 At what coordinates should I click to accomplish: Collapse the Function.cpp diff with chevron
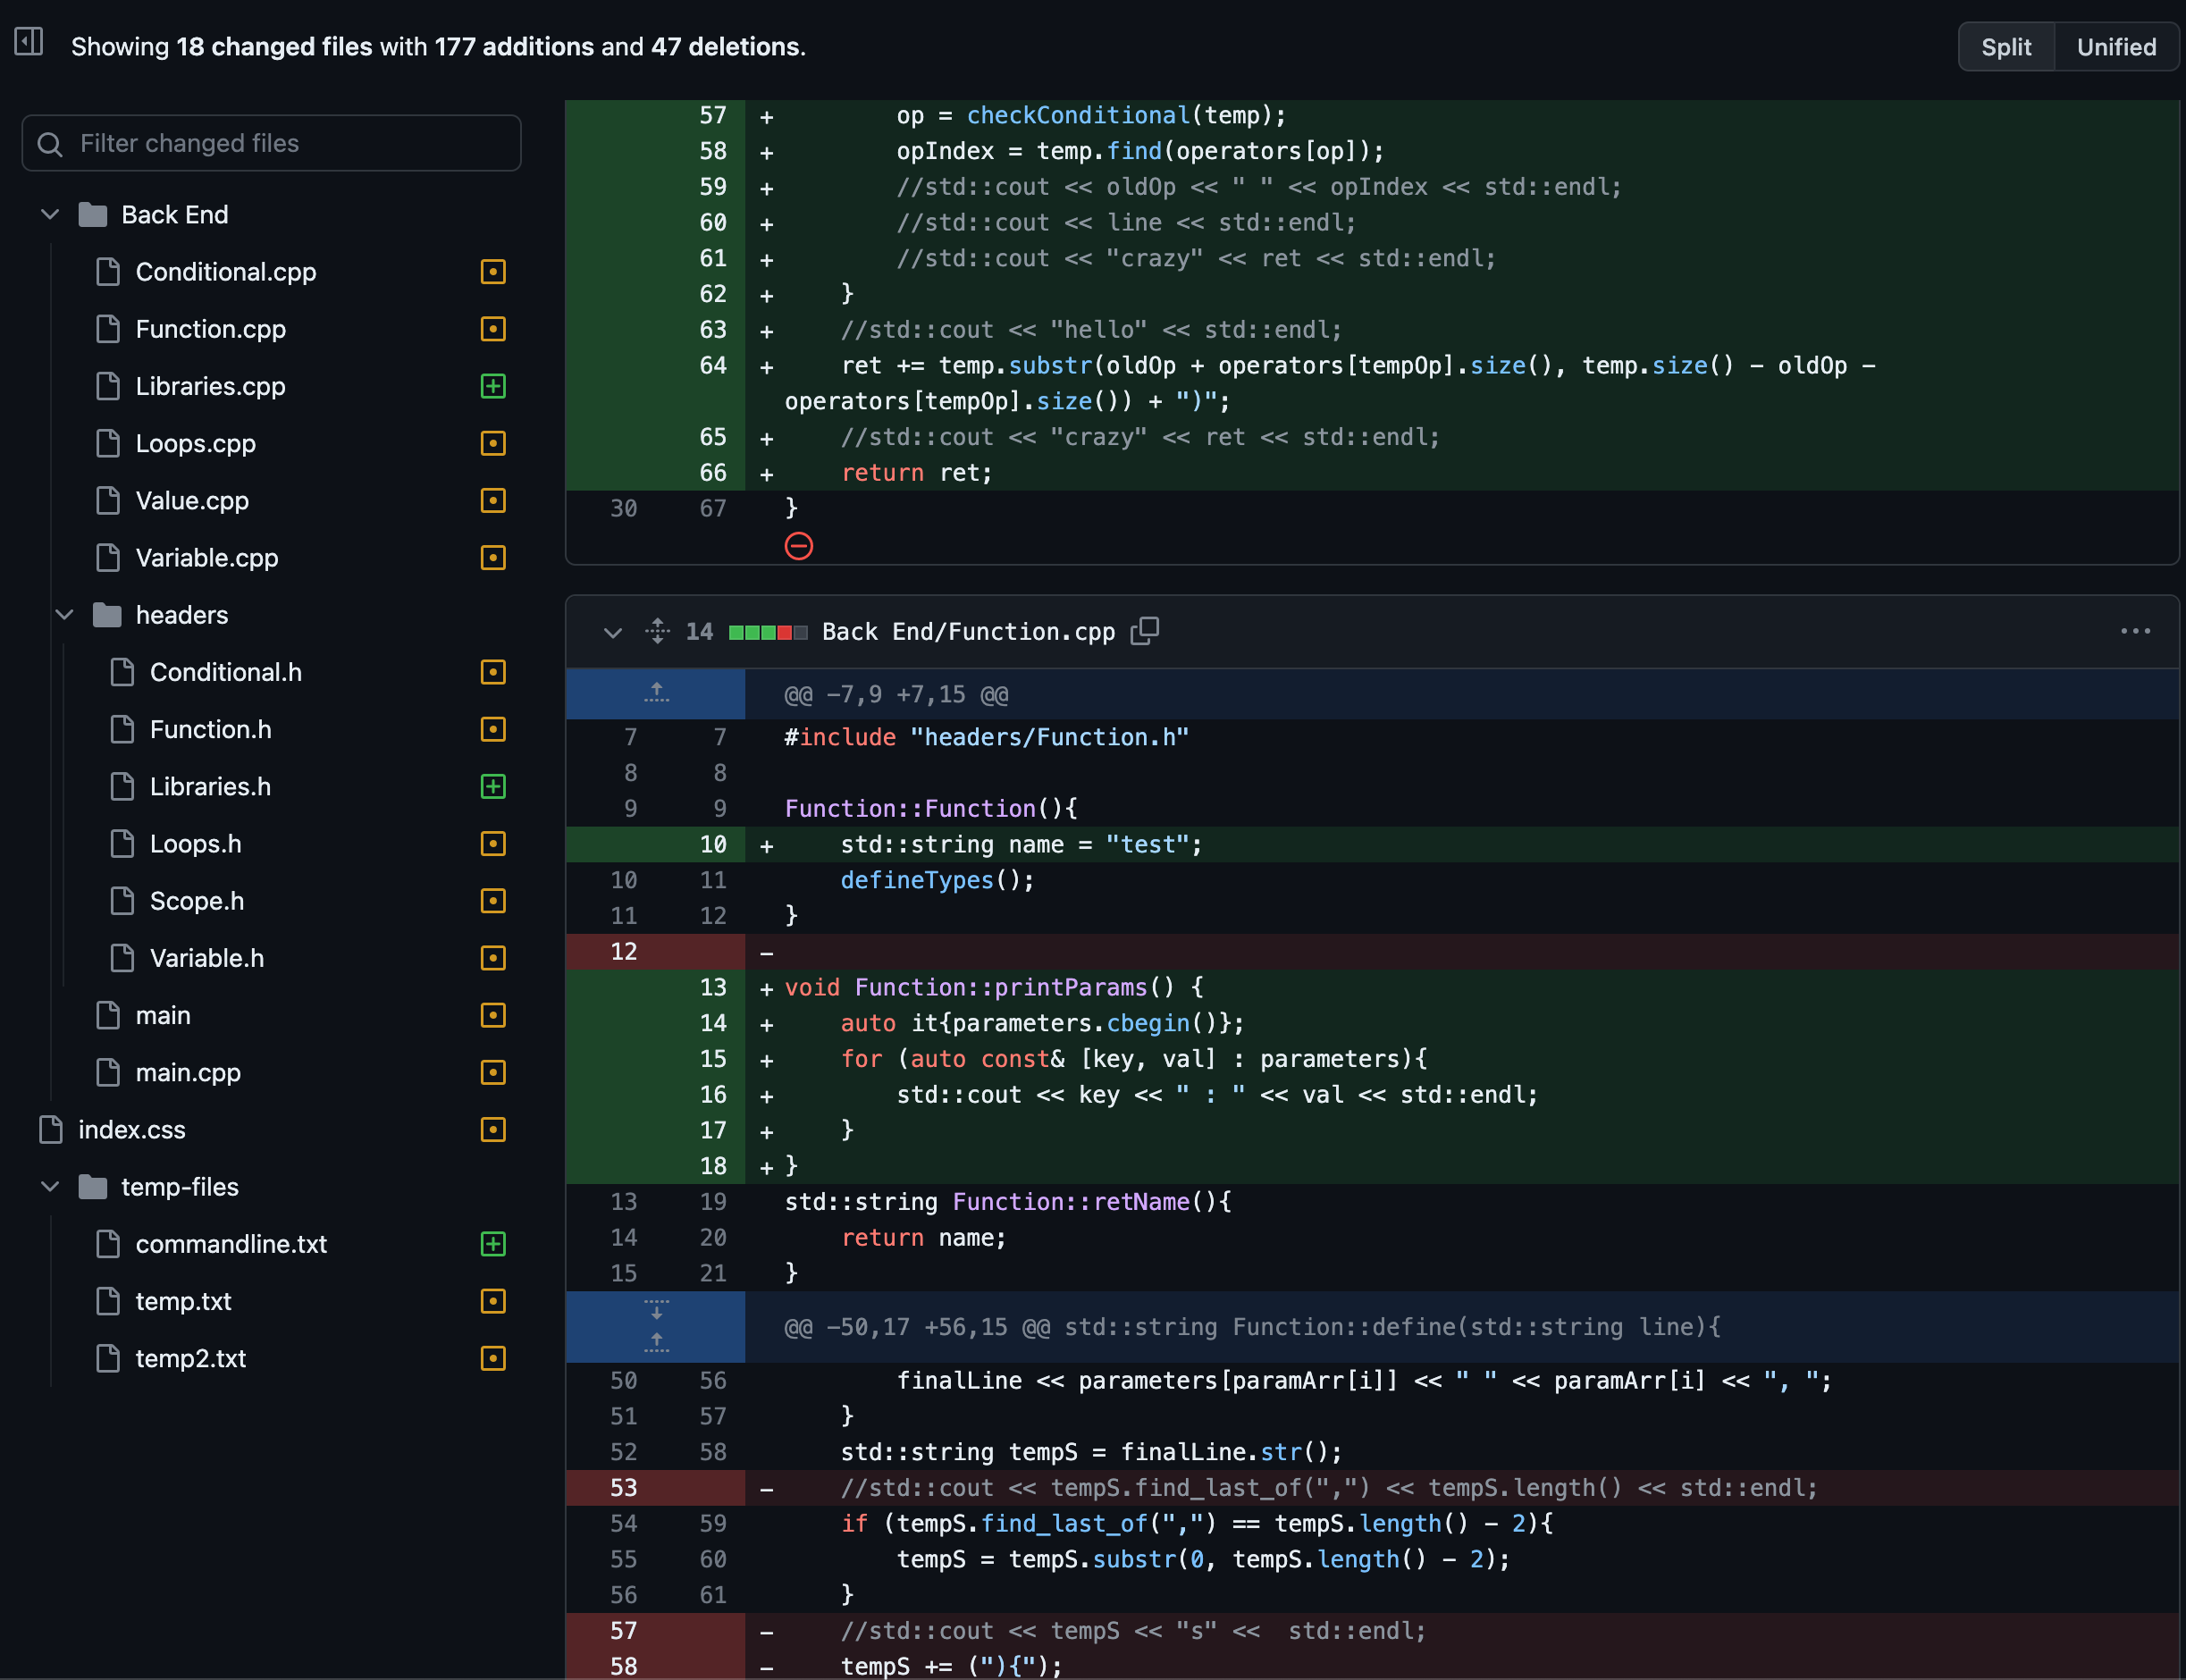coord(612,632)
